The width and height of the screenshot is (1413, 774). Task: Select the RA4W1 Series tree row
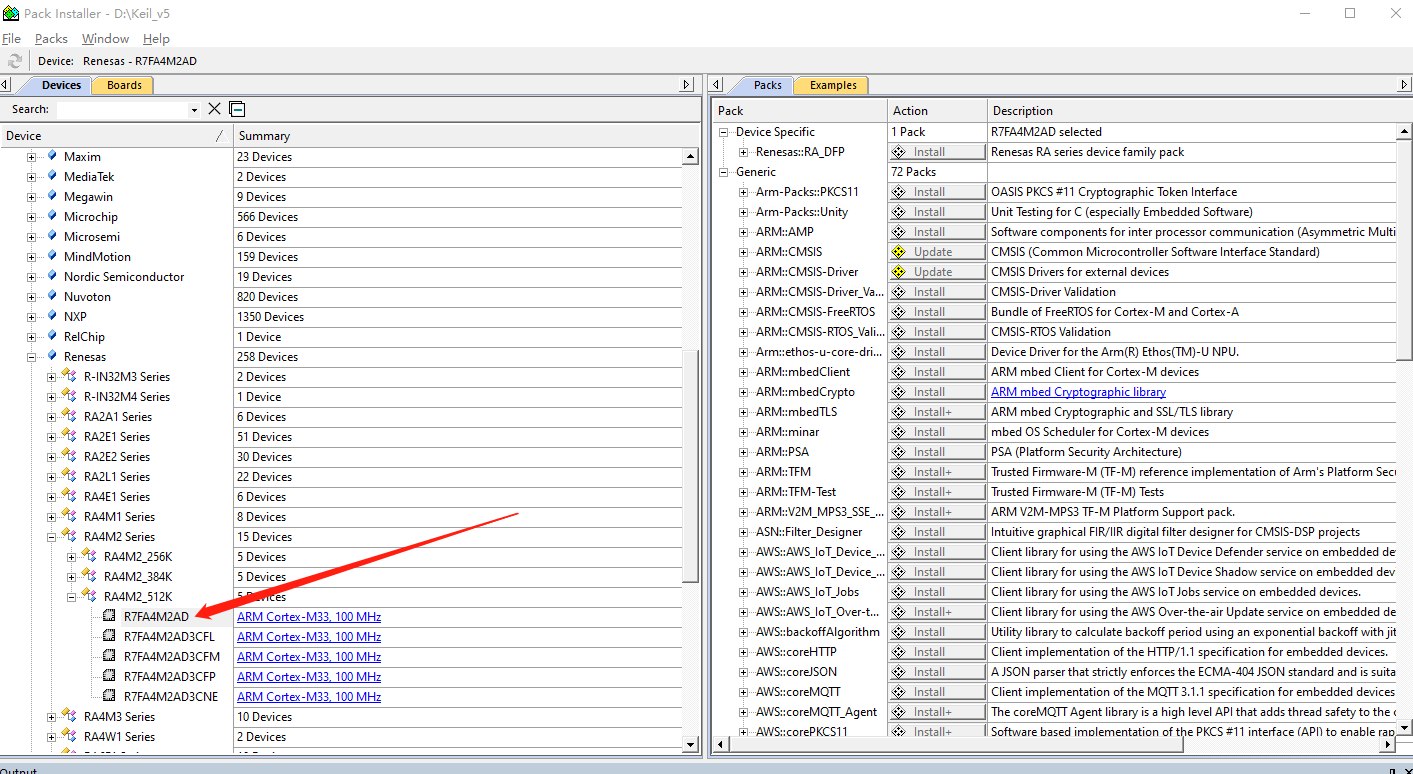119,736
